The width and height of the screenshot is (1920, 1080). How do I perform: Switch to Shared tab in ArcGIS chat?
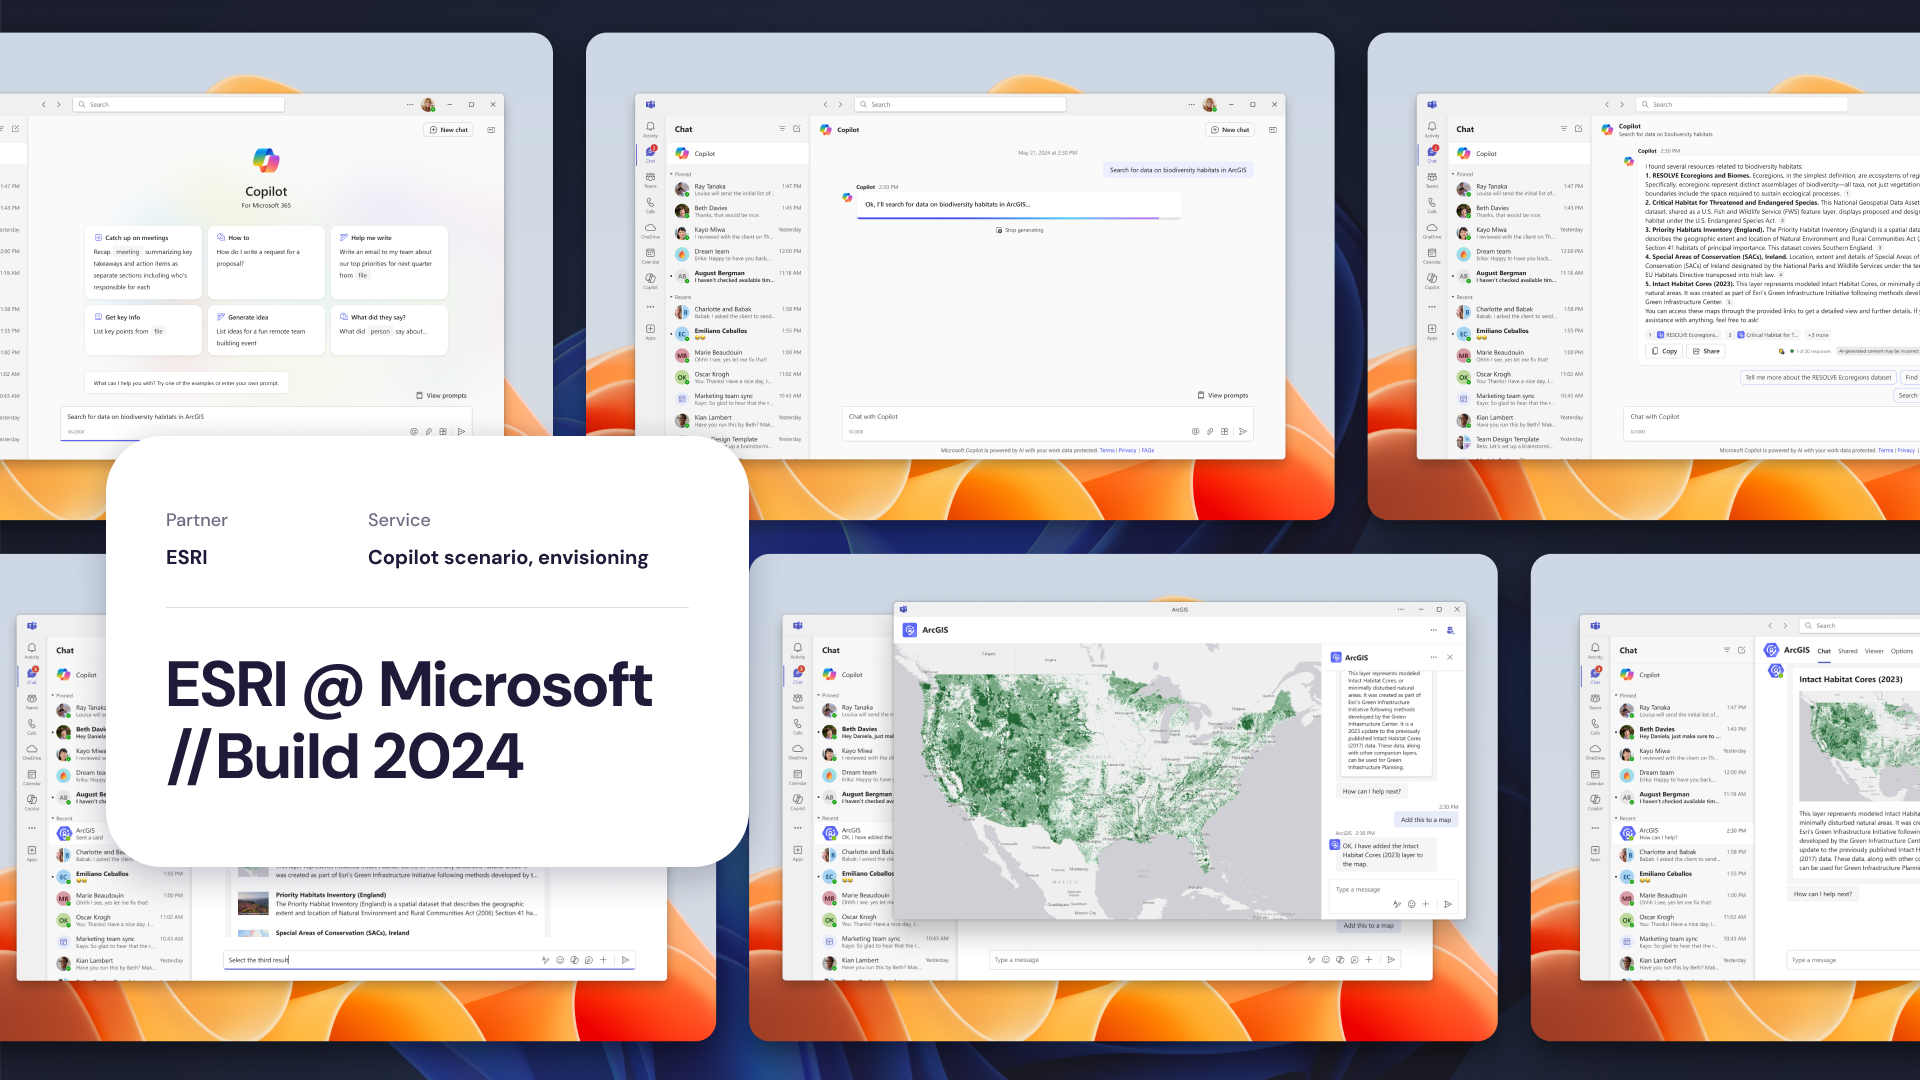point(1847,651)
